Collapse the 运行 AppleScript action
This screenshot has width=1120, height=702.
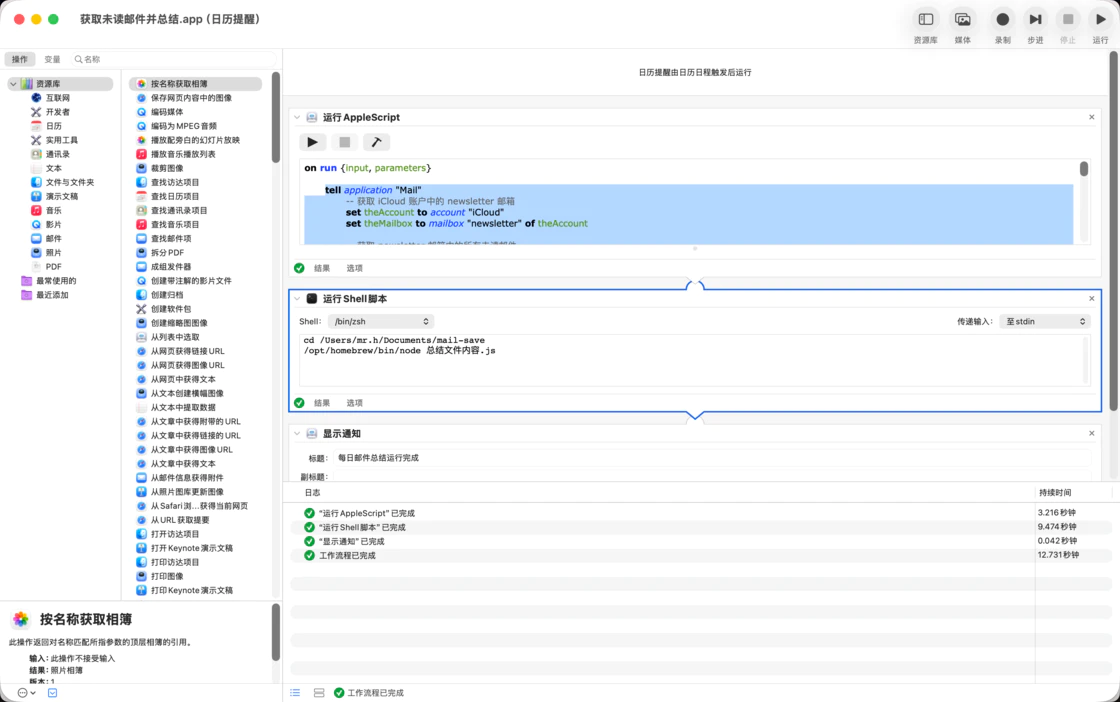[x=297, y=118]
